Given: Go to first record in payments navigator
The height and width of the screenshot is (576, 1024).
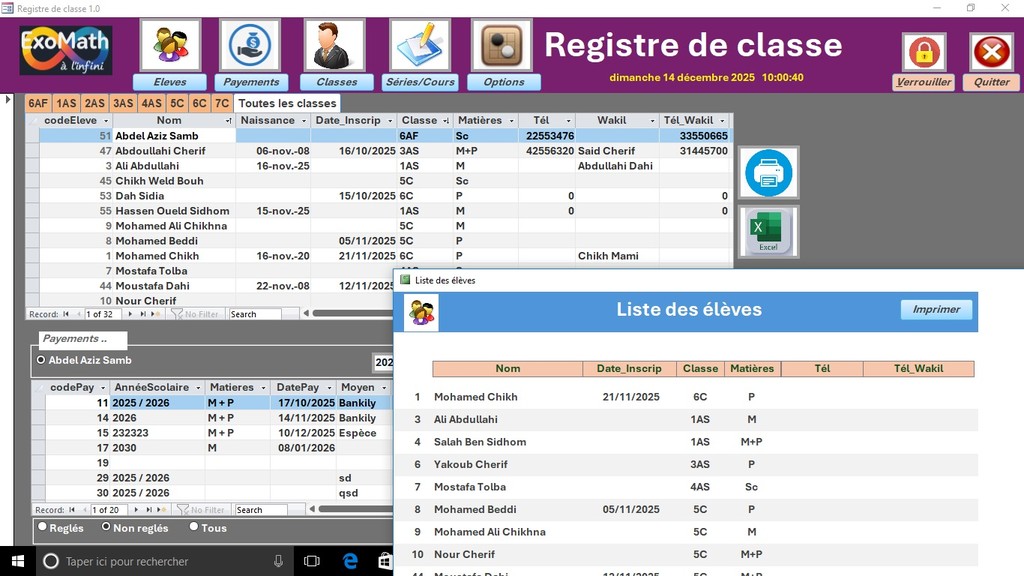Looking at the screenshot, I should pyautogui.click(x=72, y=510).
